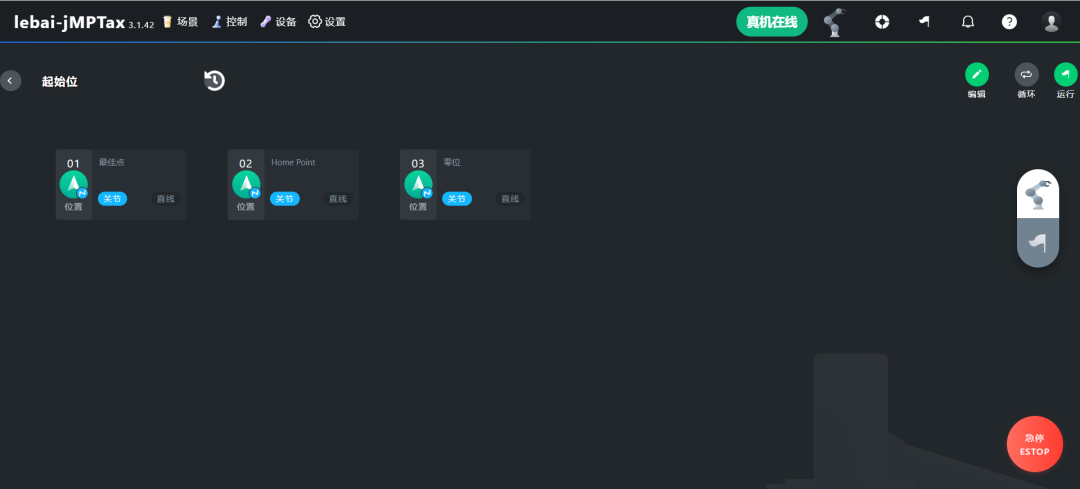Click the 真机在线 status button

(771, 22)
